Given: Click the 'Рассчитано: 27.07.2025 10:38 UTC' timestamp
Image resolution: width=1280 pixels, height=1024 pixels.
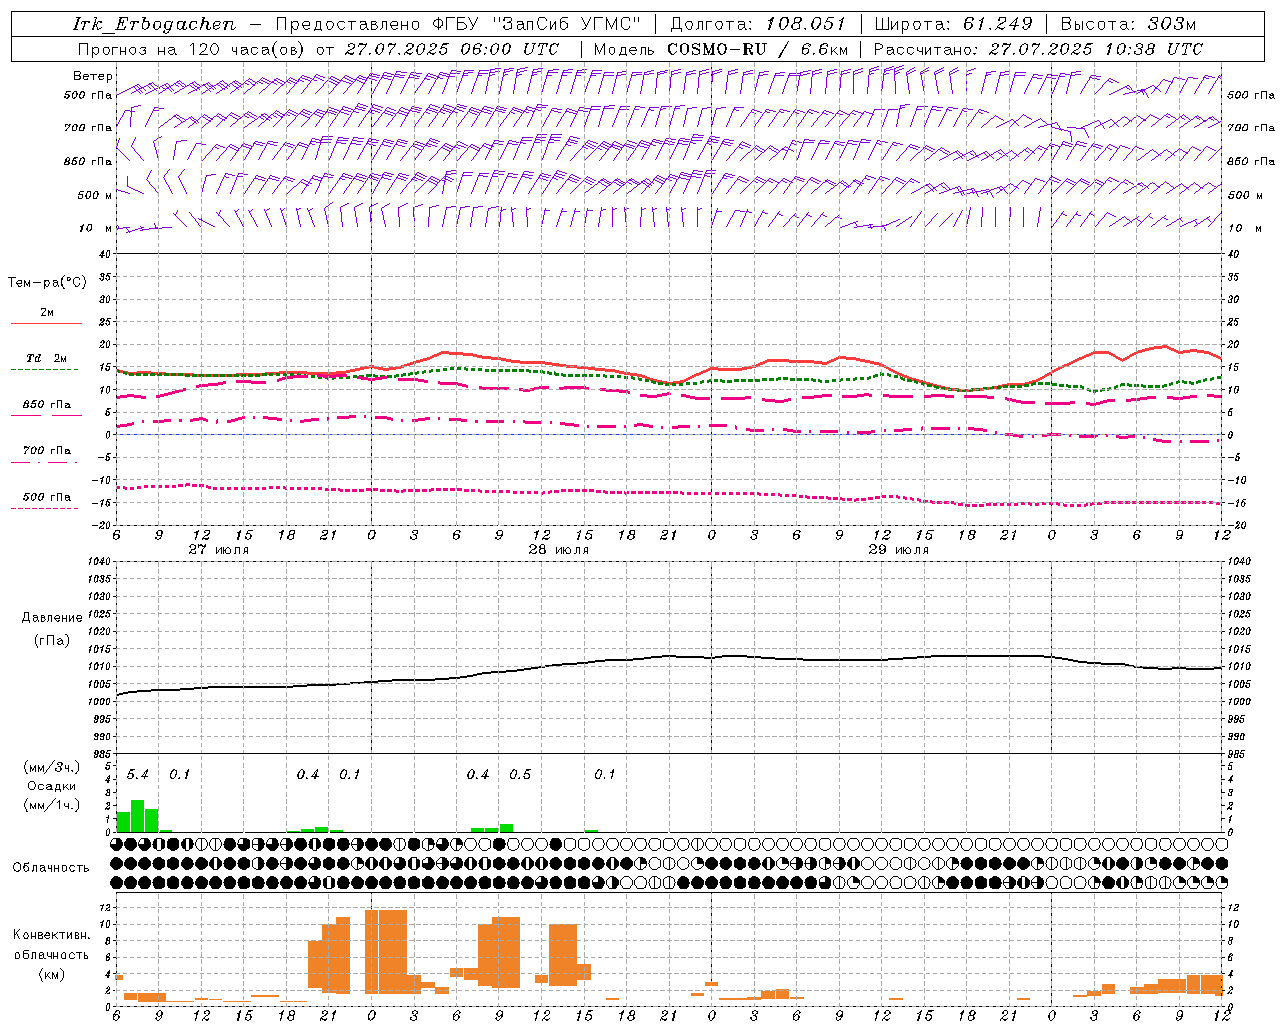Looking at the screenshot, I should [x=1038, y=49].
